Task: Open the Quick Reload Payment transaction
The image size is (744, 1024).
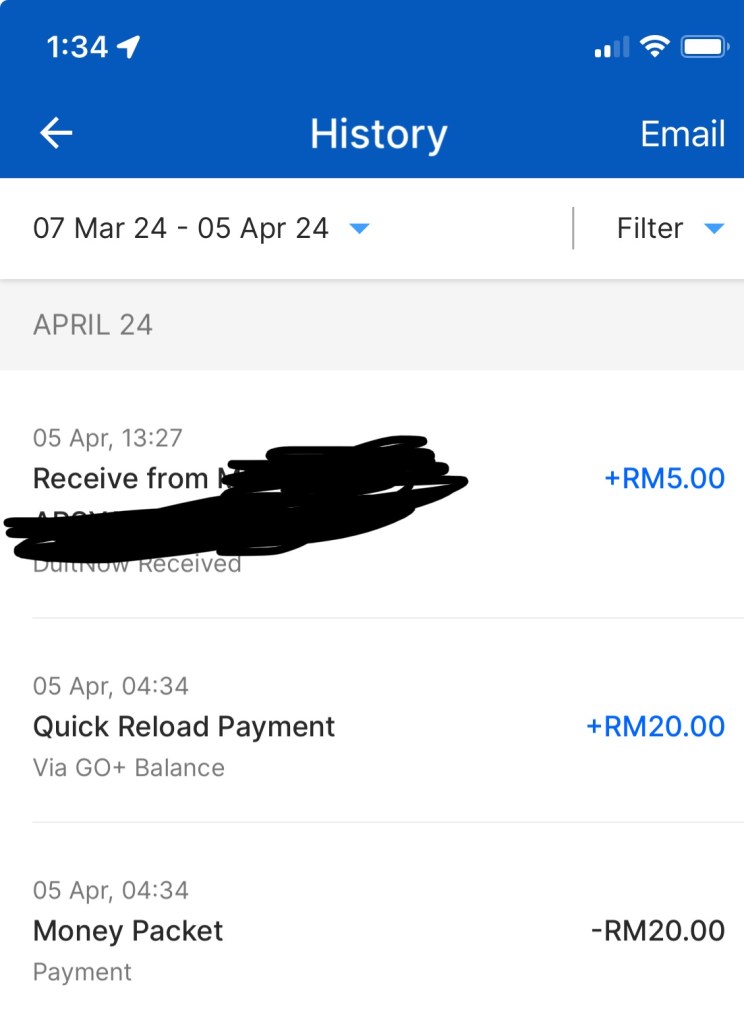Action: [184, 726]
